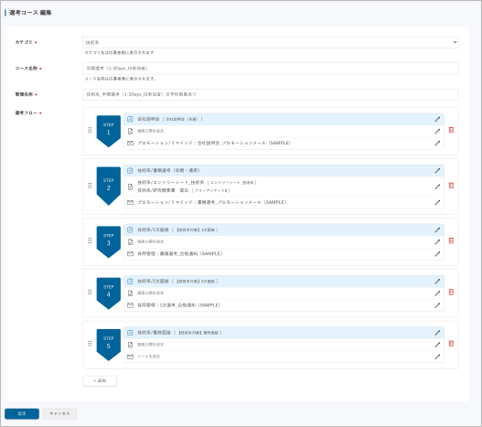Select the 会社説明会 event text in Step 1
482x427 pixels.
click(x=170, y=119)
